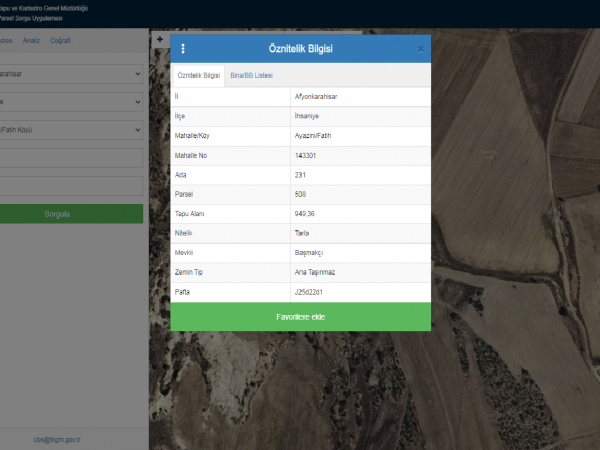The height and width of the screenshot is (450, 600).
Task: Select the Ayazini/Fatih value cell
Action: pyautogui.click(x=360, y=136)
